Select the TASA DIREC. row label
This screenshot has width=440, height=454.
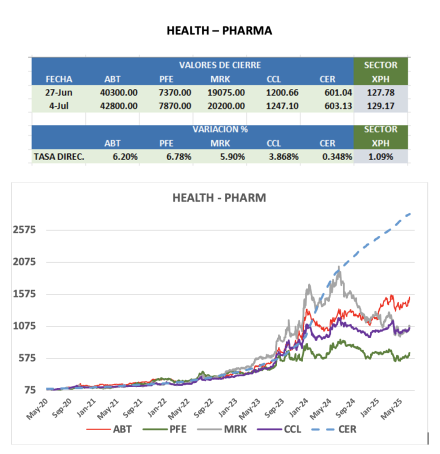(x=59, y=157)
